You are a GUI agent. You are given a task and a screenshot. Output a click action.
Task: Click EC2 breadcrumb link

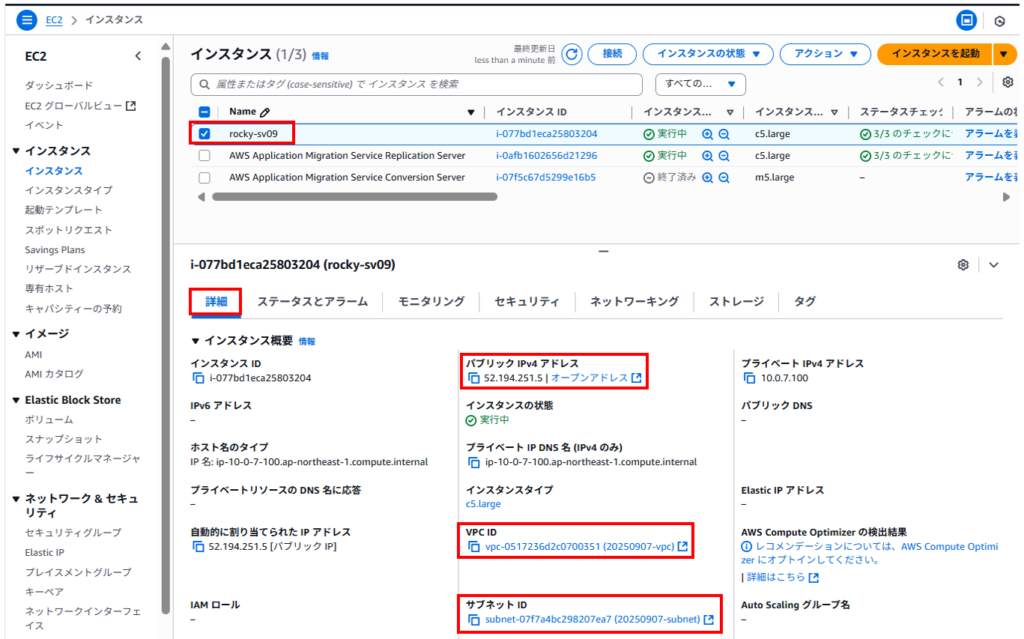tap(54, 20)
